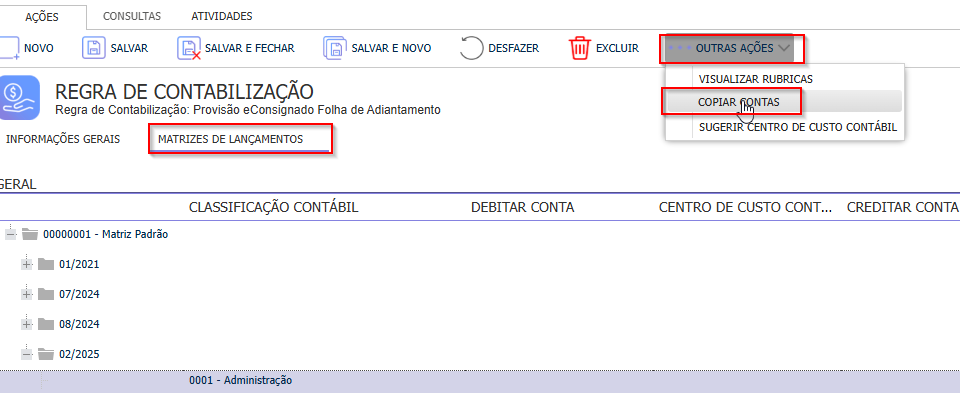960x393 pixels.
Task: Expand the 01/2021 tree node
Action: pyautogui.click(x=26, y=264)
